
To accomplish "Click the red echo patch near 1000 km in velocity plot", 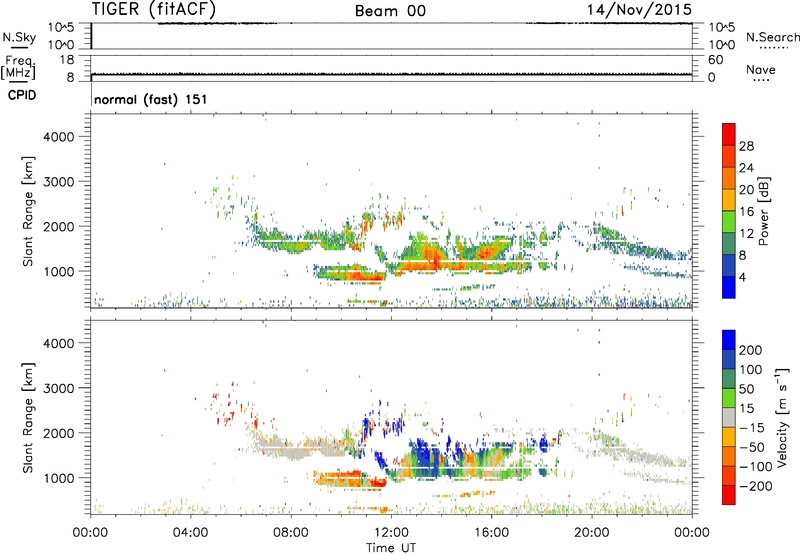I will click(x=378, y=483).
